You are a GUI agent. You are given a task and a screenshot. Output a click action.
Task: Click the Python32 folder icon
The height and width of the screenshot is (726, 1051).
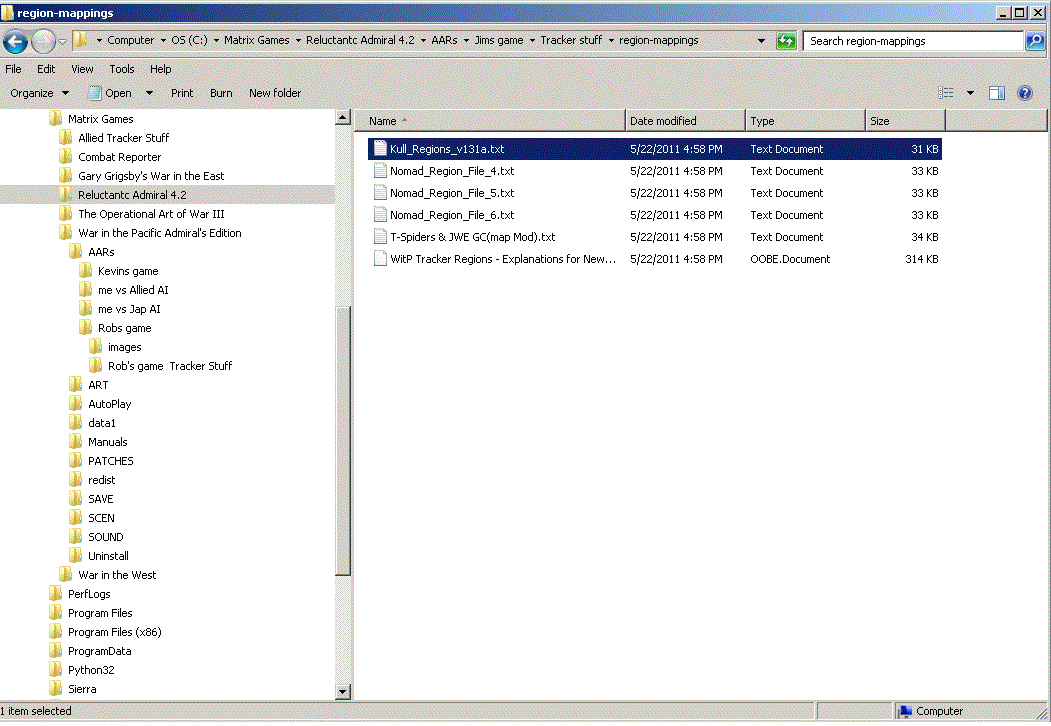point(56,669)
